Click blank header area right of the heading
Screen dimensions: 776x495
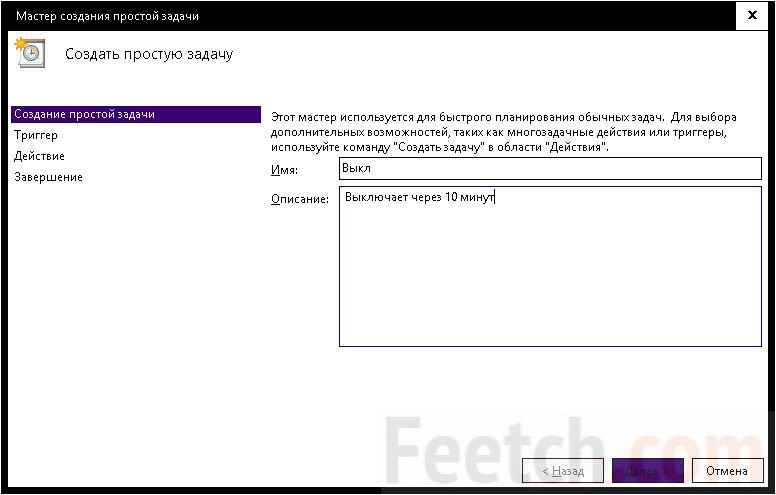[500, 54]
